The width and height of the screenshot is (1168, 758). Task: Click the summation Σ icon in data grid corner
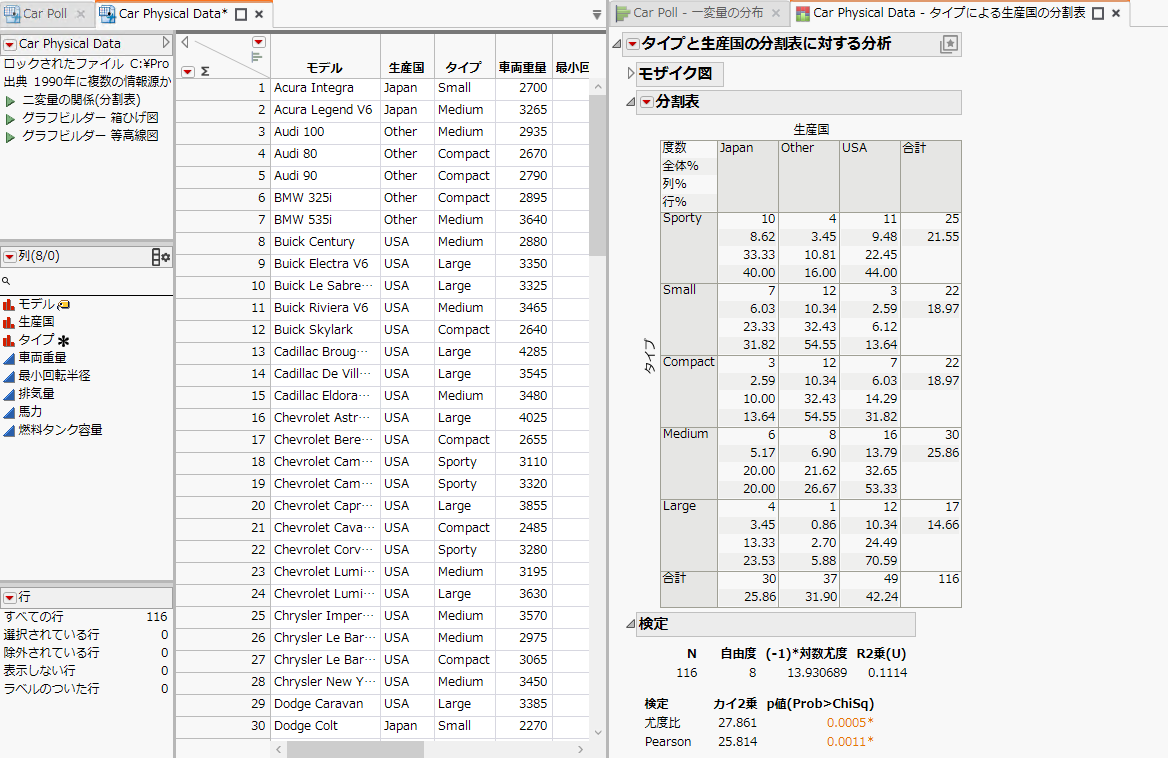pos(205,70)
